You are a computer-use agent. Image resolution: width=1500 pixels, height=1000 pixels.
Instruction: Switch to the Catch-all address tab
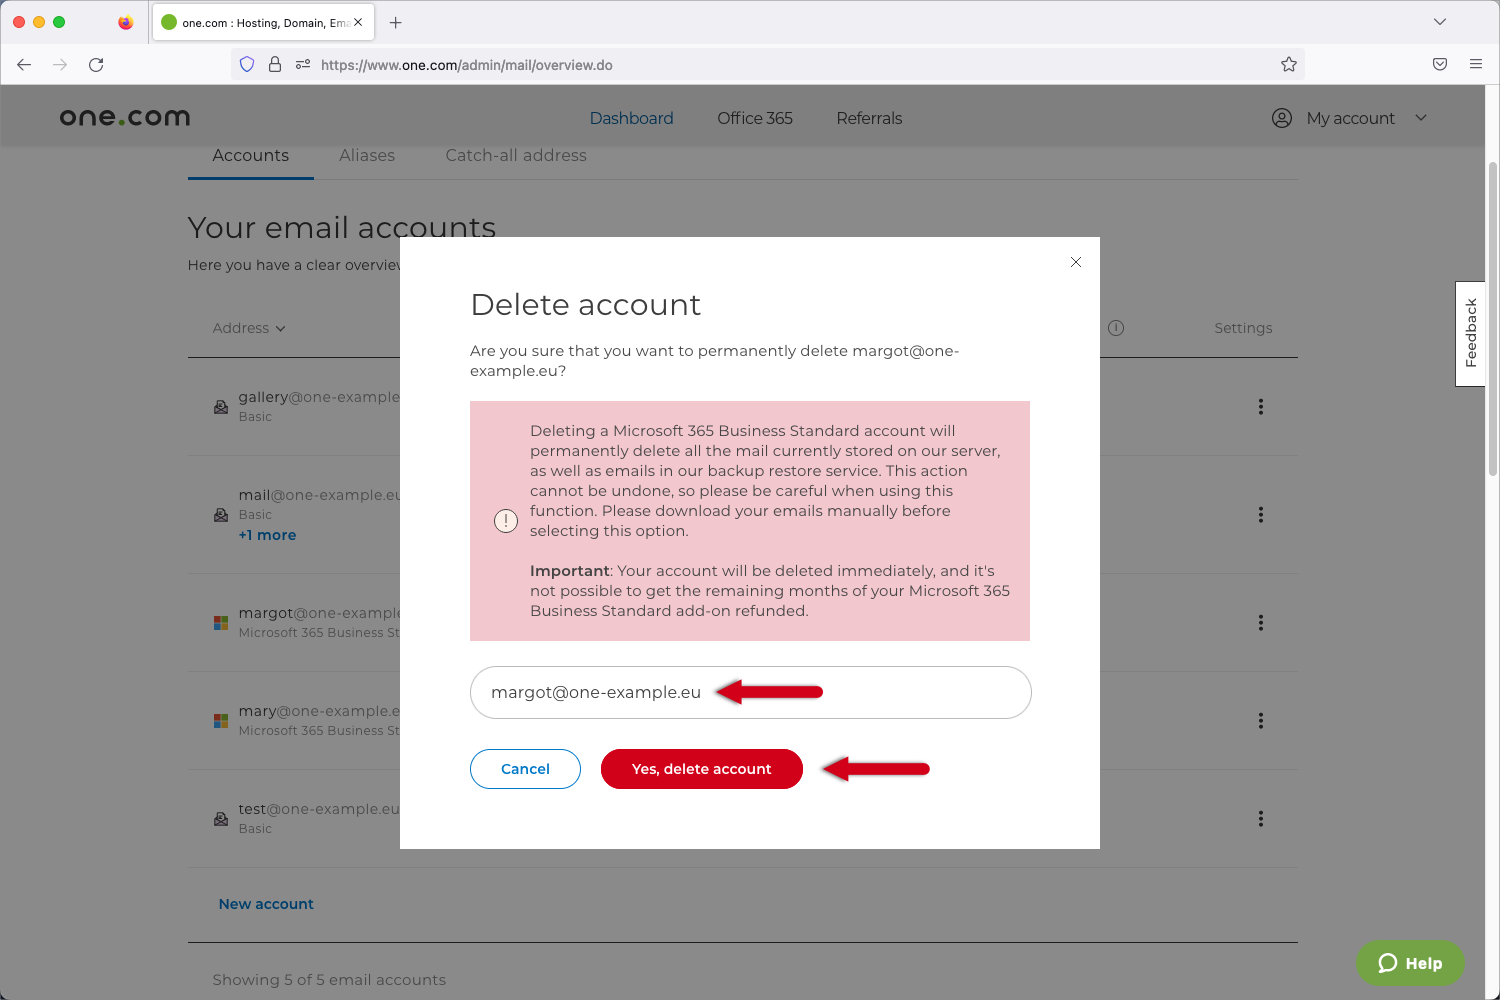click(x=516, y=155)
